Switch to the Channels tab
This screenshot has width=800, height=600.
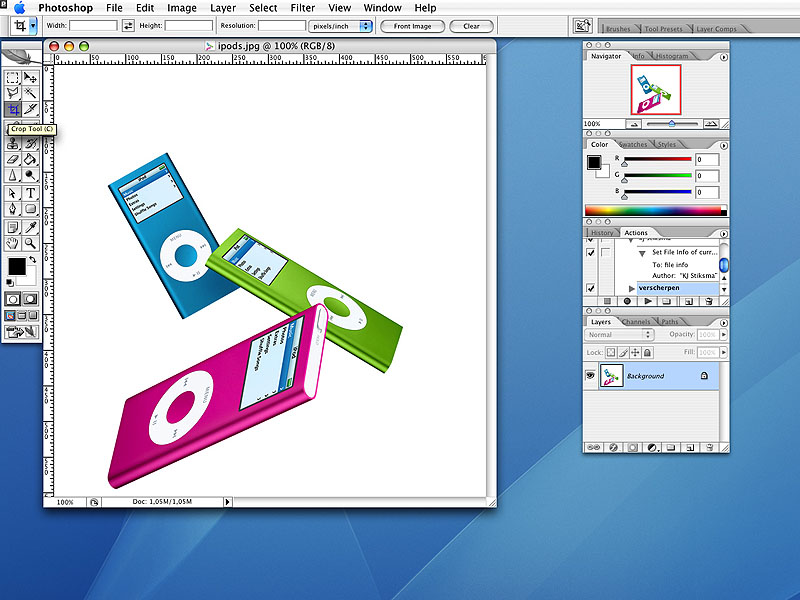click(x=636, y=322)
